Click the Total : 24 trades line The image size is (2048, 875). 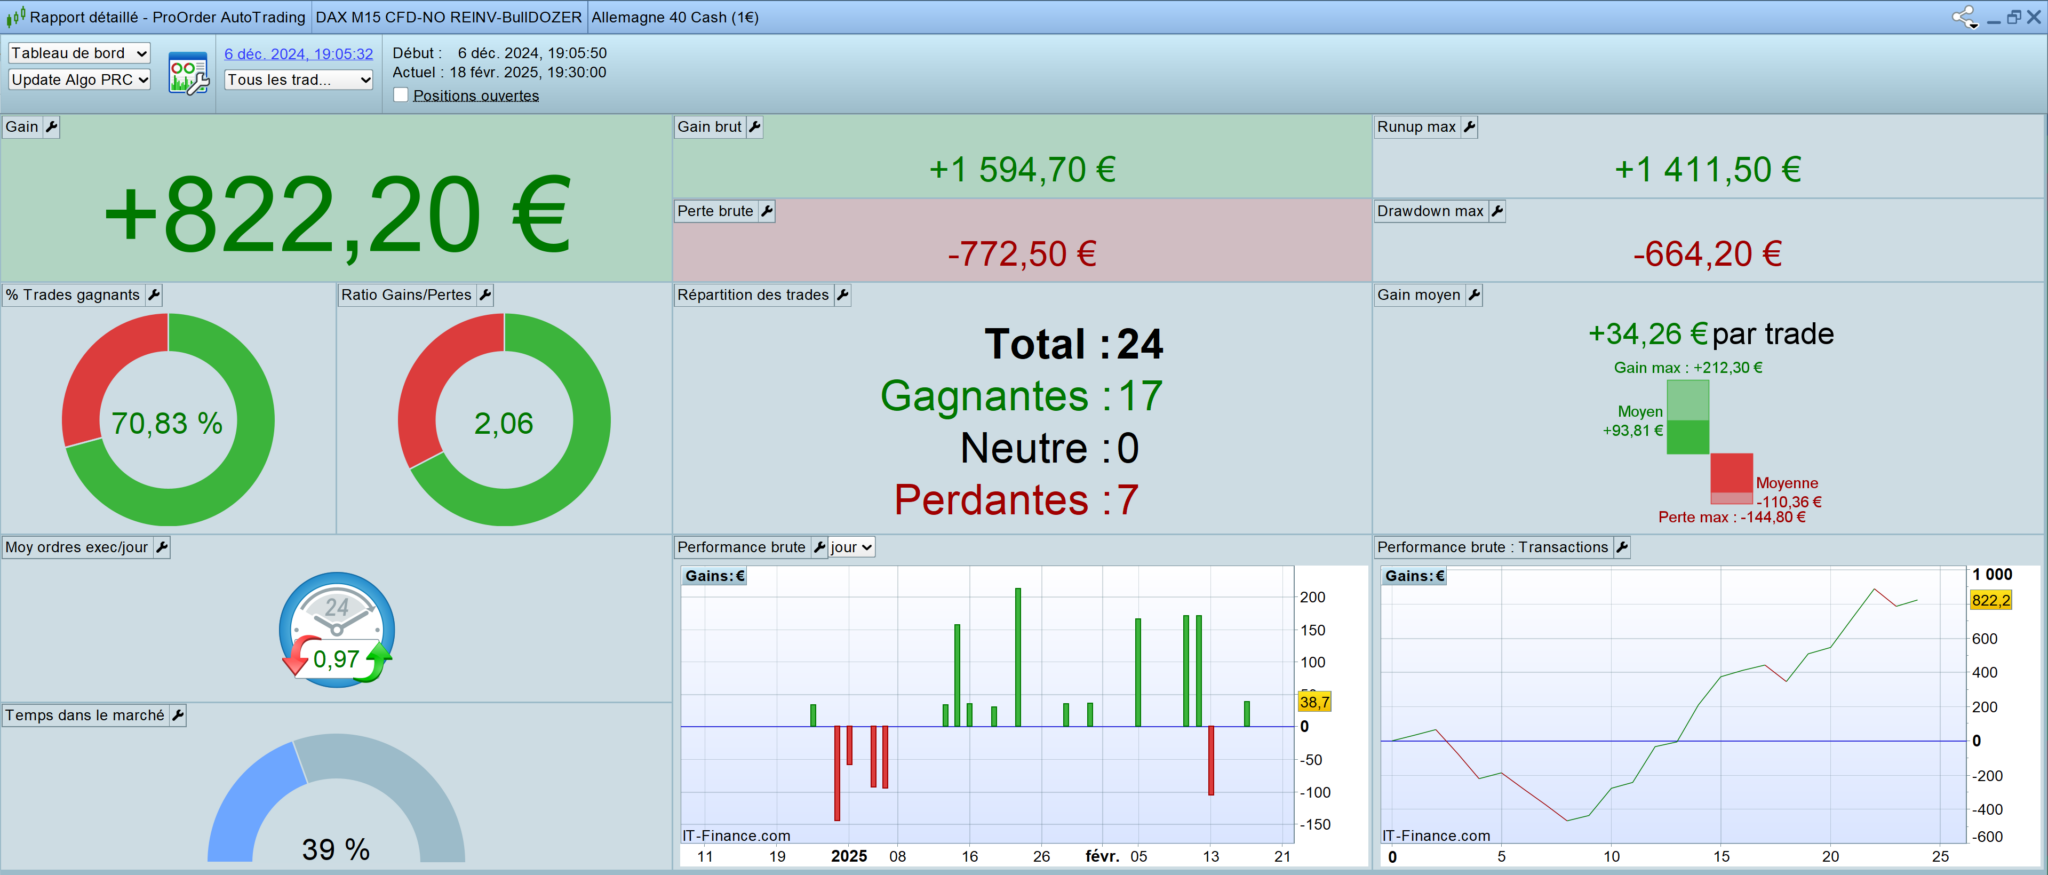tap(1074, 344)
